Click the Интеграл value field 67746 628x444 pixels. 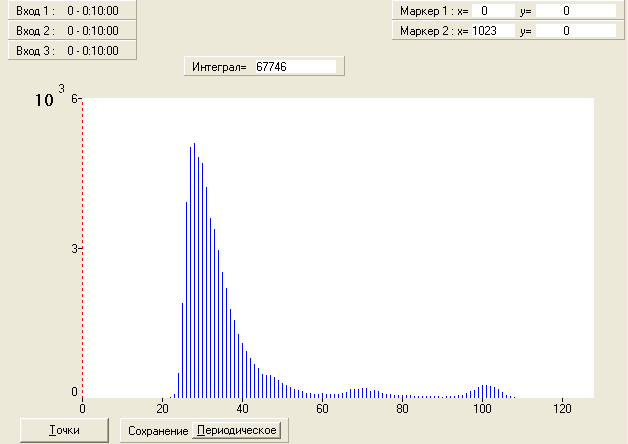pos(295,66)
